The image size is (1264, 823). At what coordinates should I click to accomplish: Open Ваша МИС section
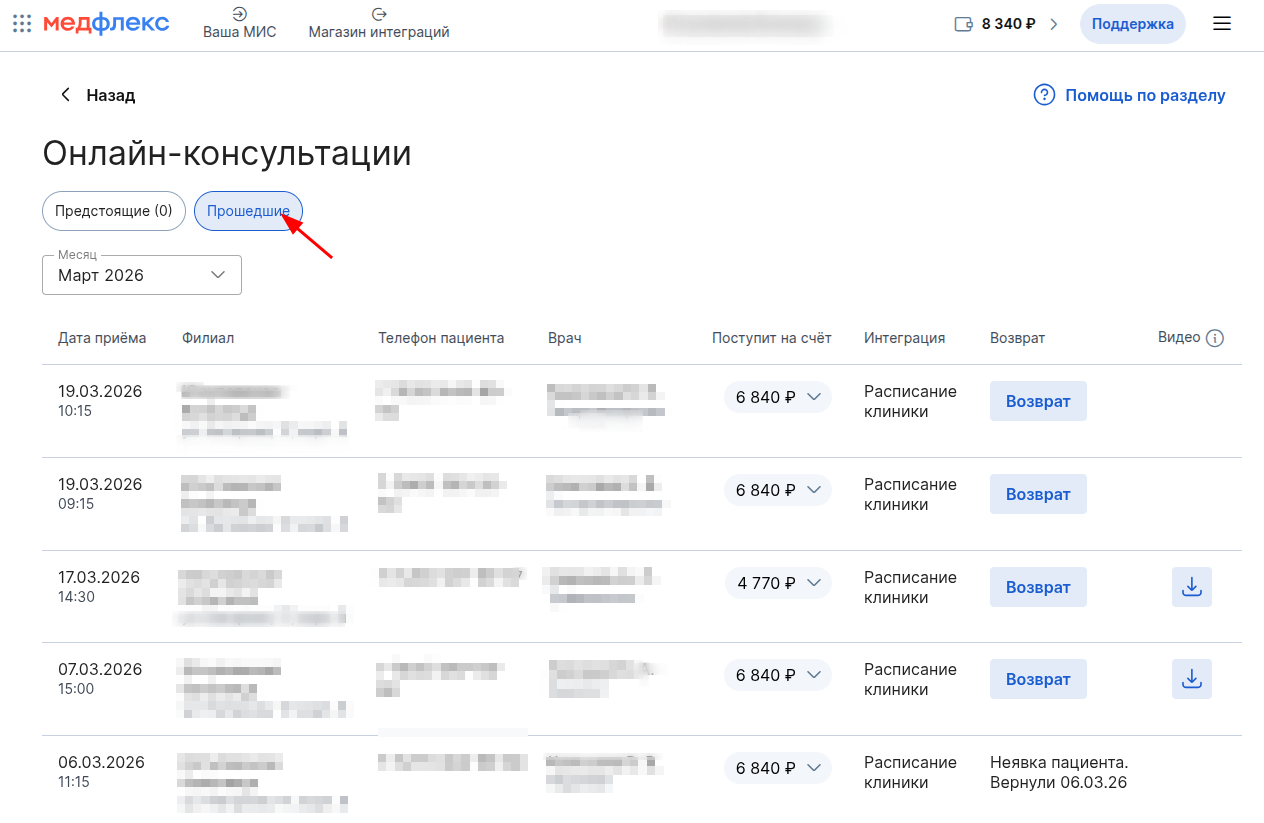pyautogui.click(x=239, y=23)
